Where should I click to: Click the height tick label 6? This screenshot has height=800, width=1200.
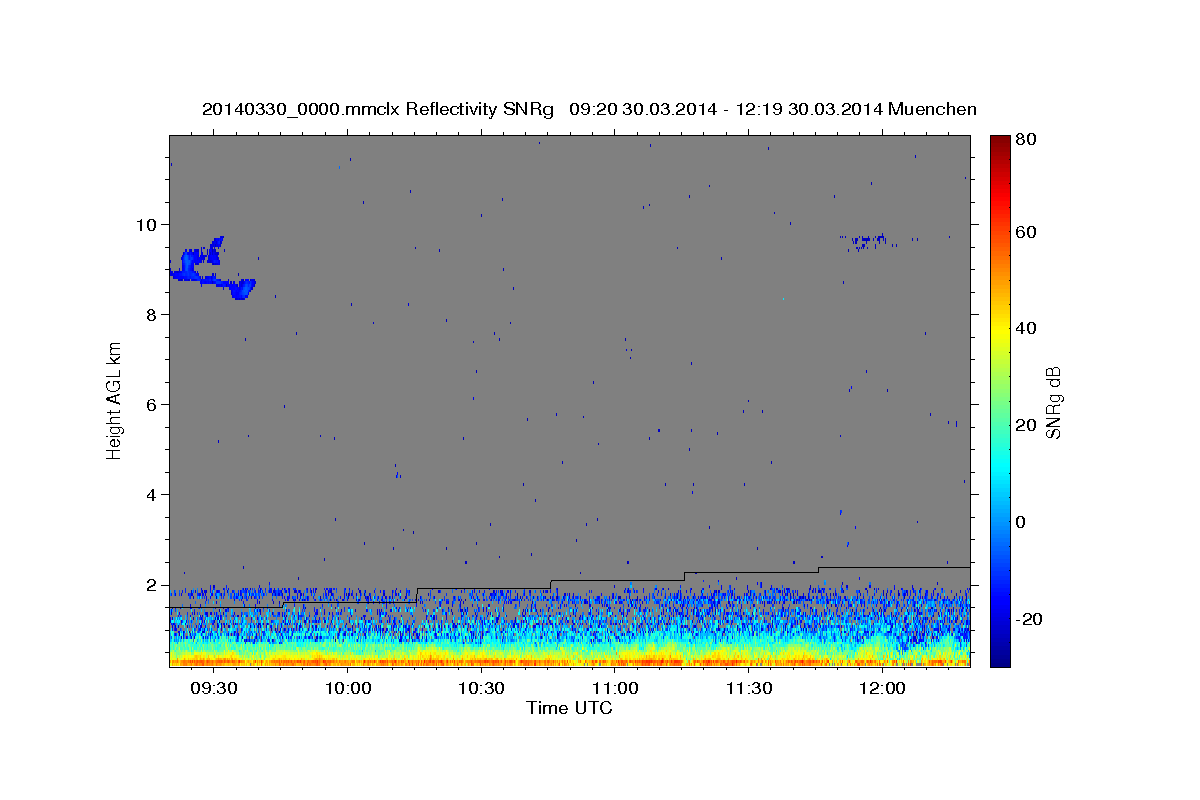pyautogui.click(x=153, y=405)
